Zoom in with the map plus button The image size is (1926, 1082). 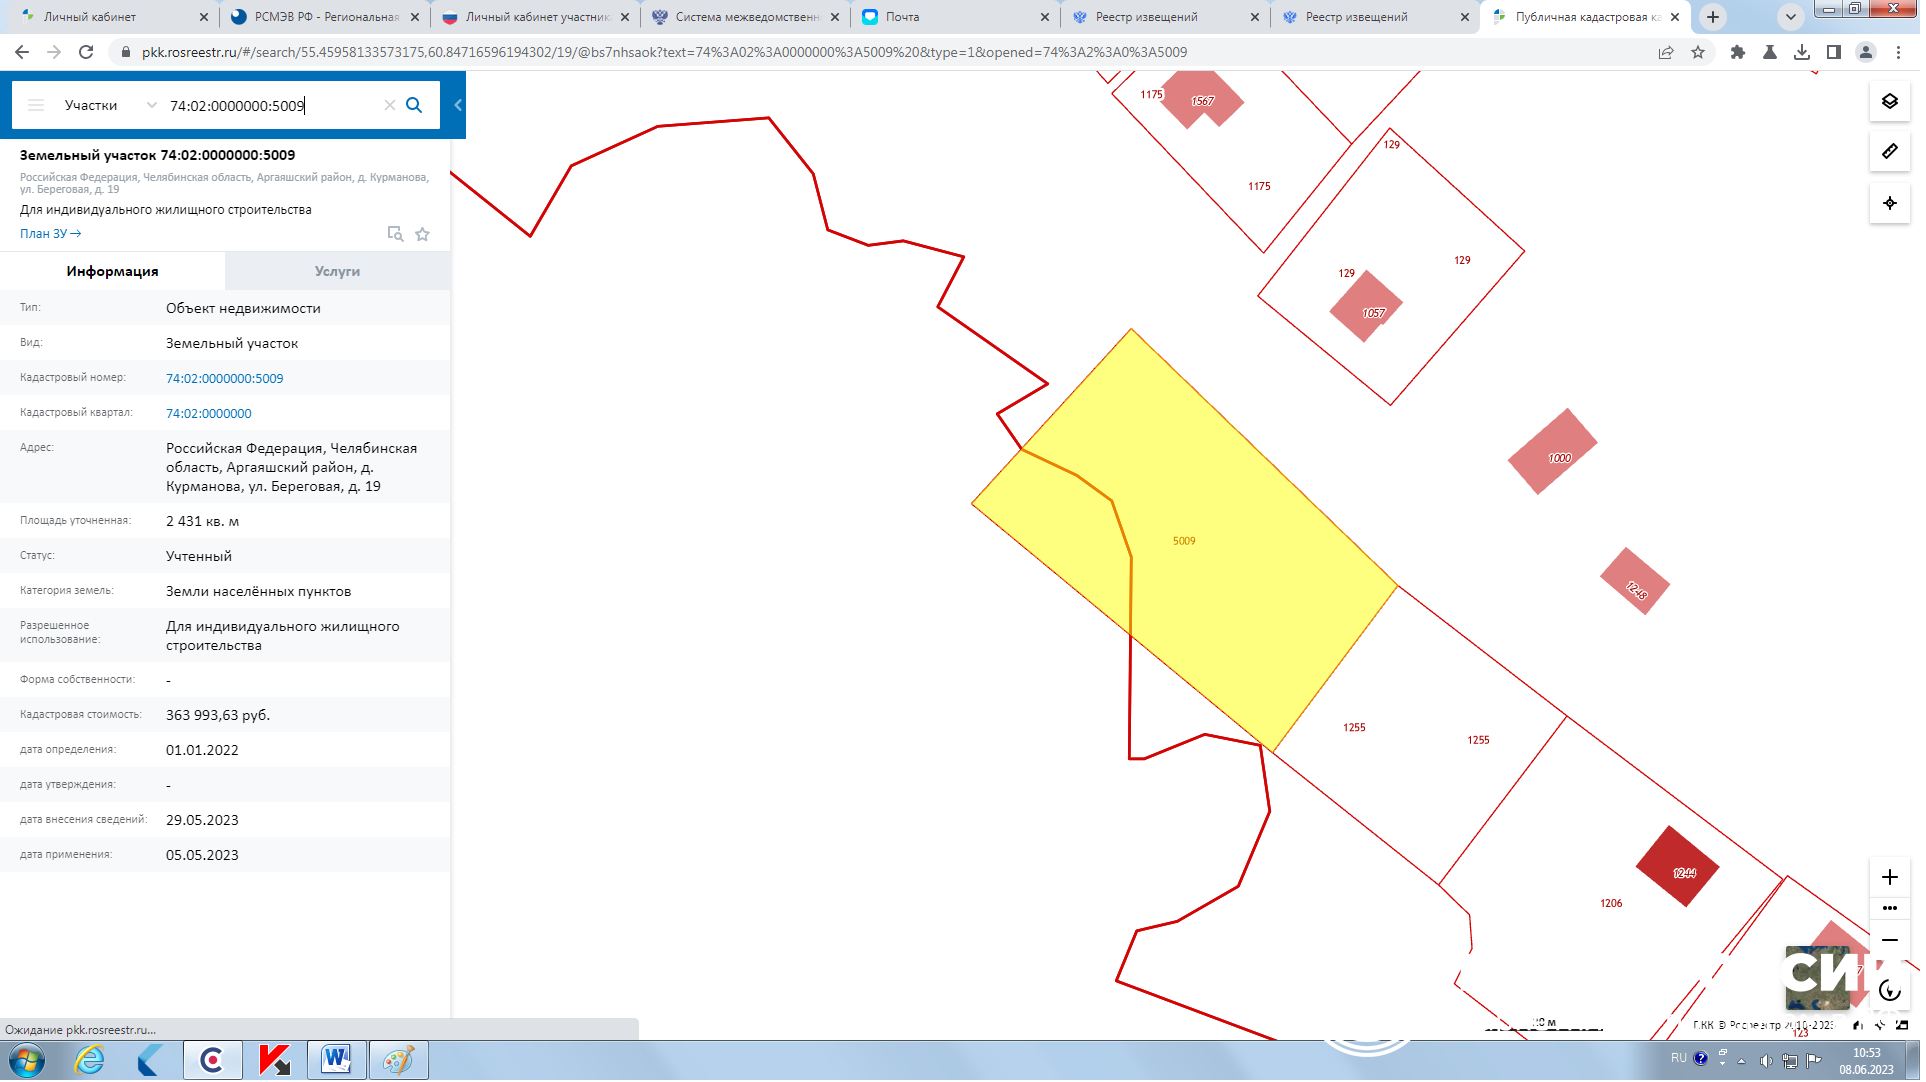click(x=1889, y=879)
